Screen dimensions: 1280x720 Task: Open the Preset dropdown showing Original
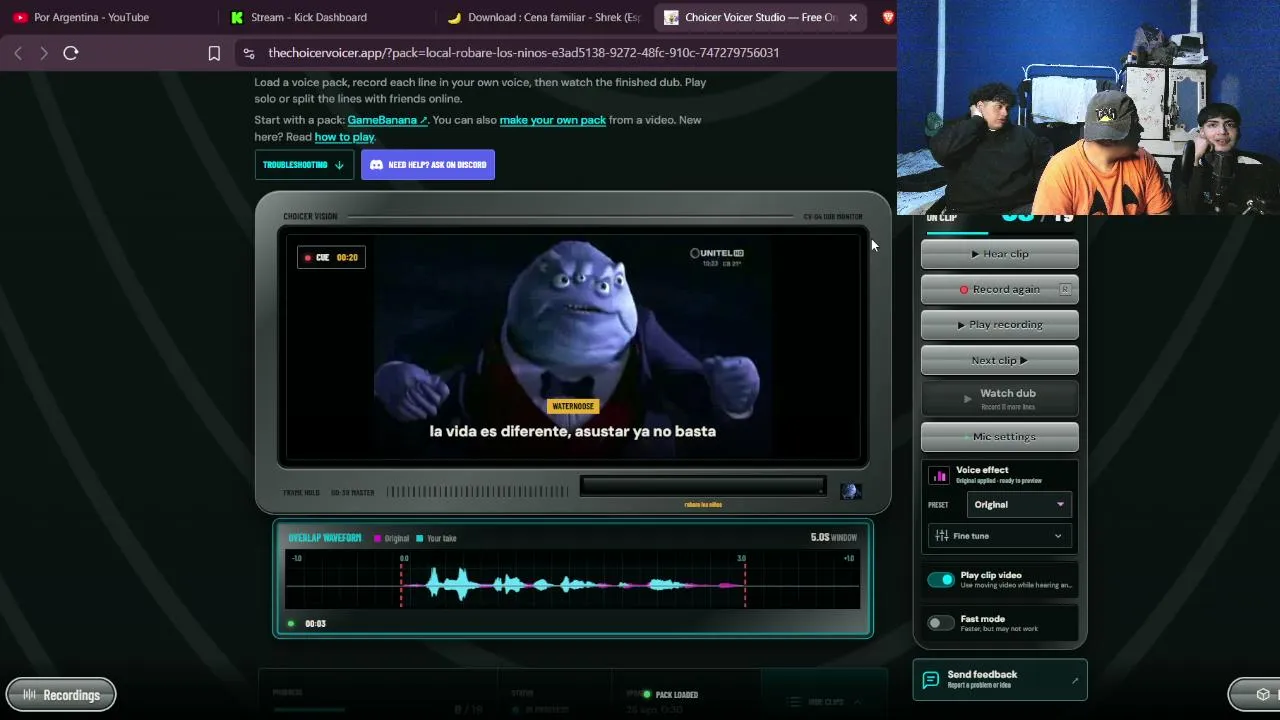1019,505
